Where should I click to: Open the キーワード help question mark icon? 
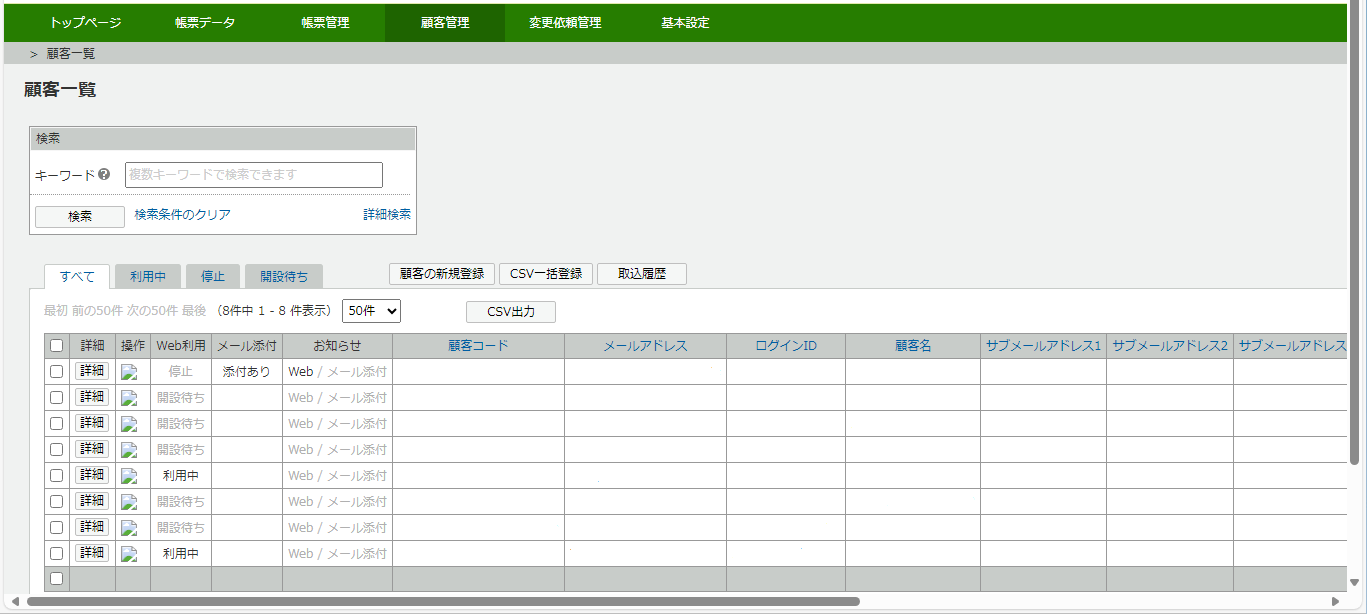(105, 174)
